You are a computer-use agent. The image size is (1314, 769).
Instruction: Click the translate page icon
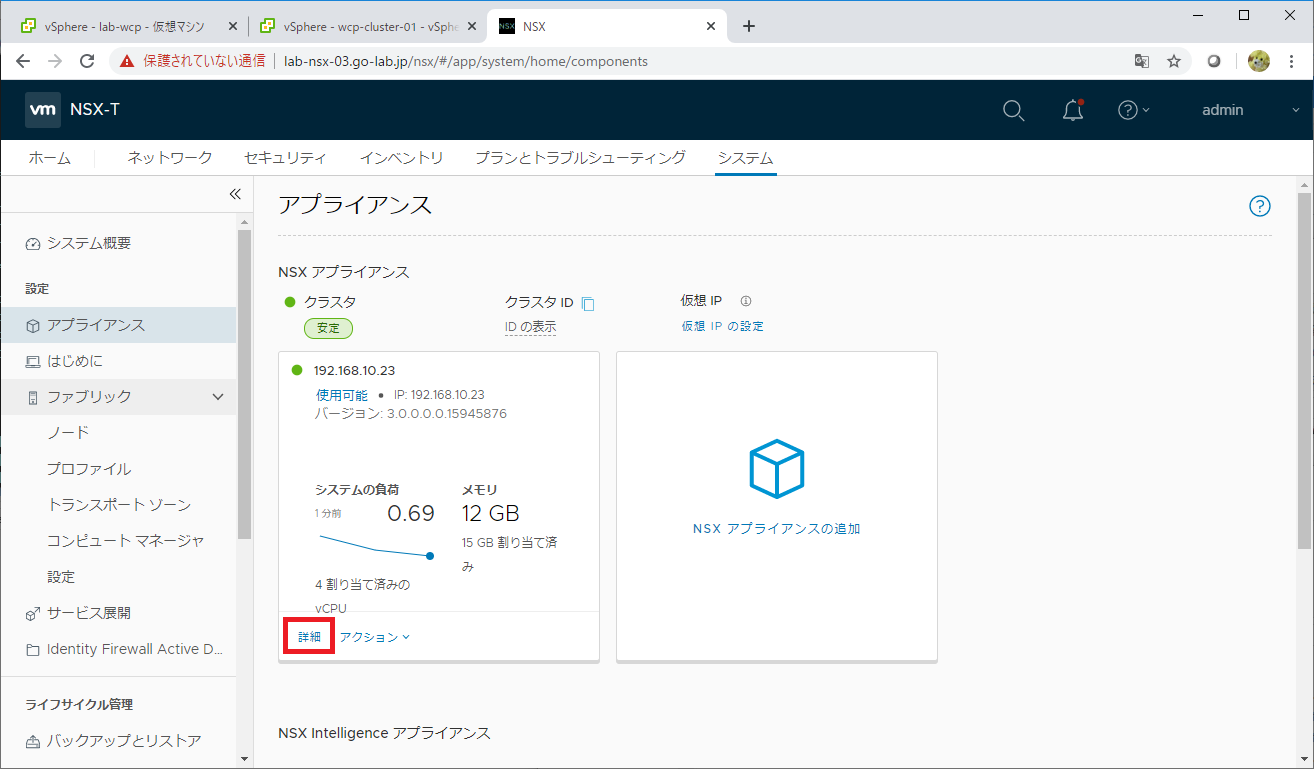(1141, 61)
